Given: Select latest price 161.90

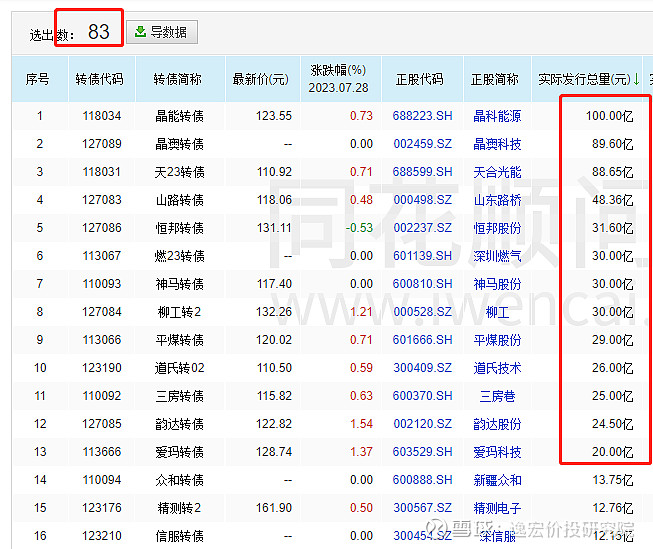Looking at the screenshot, I should pos(274,508).
